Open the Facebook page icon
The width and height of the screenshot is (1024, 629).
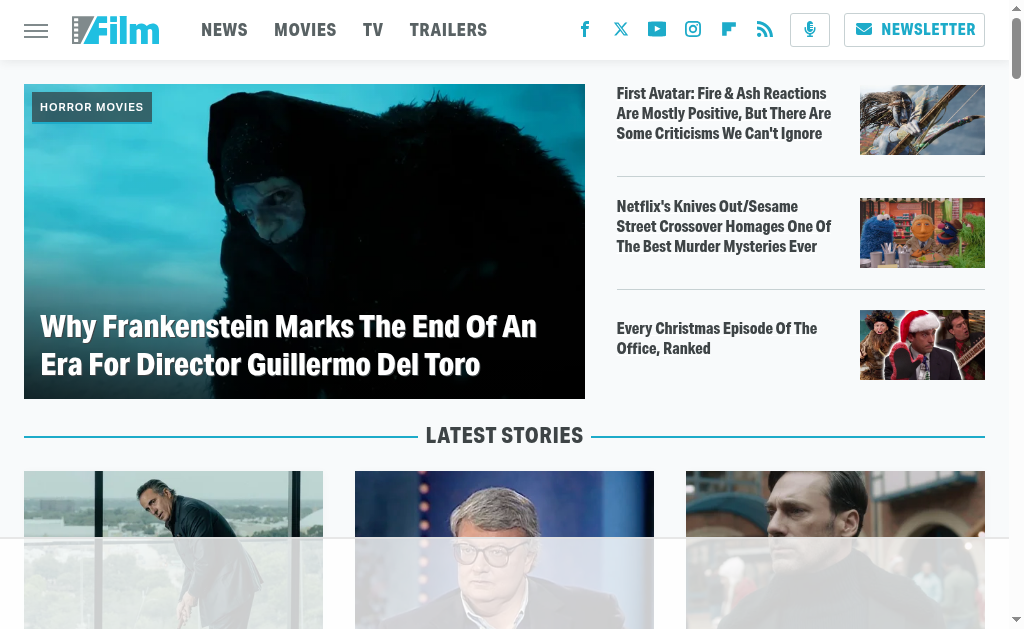point(585,29)
